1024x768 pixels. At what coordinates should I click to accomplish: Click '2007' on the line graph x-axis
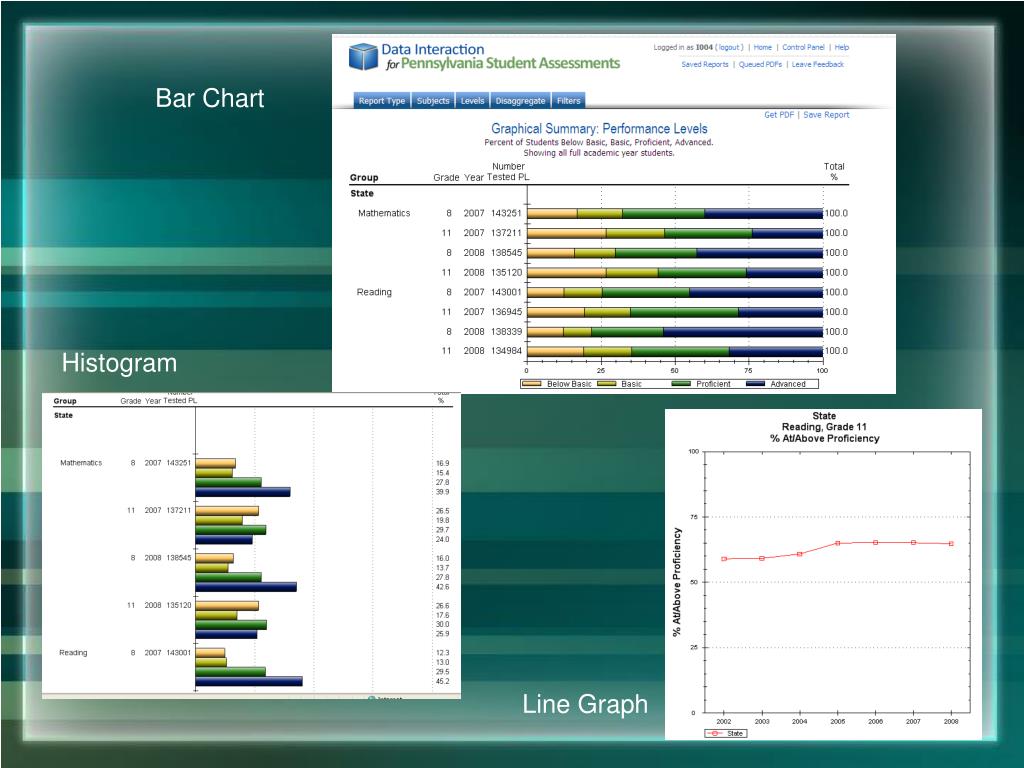913,722
